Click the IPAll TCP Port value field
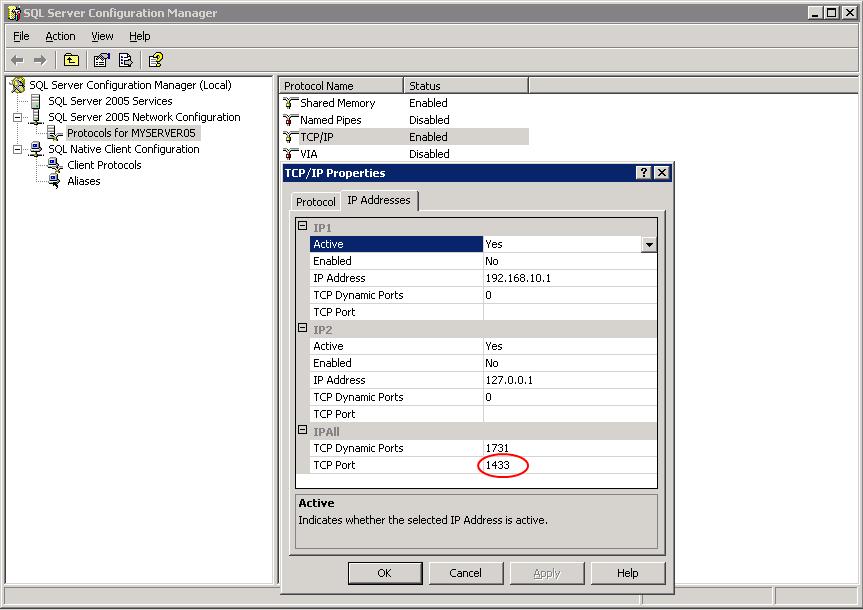The image size is (863, 610). coord(568,465)
